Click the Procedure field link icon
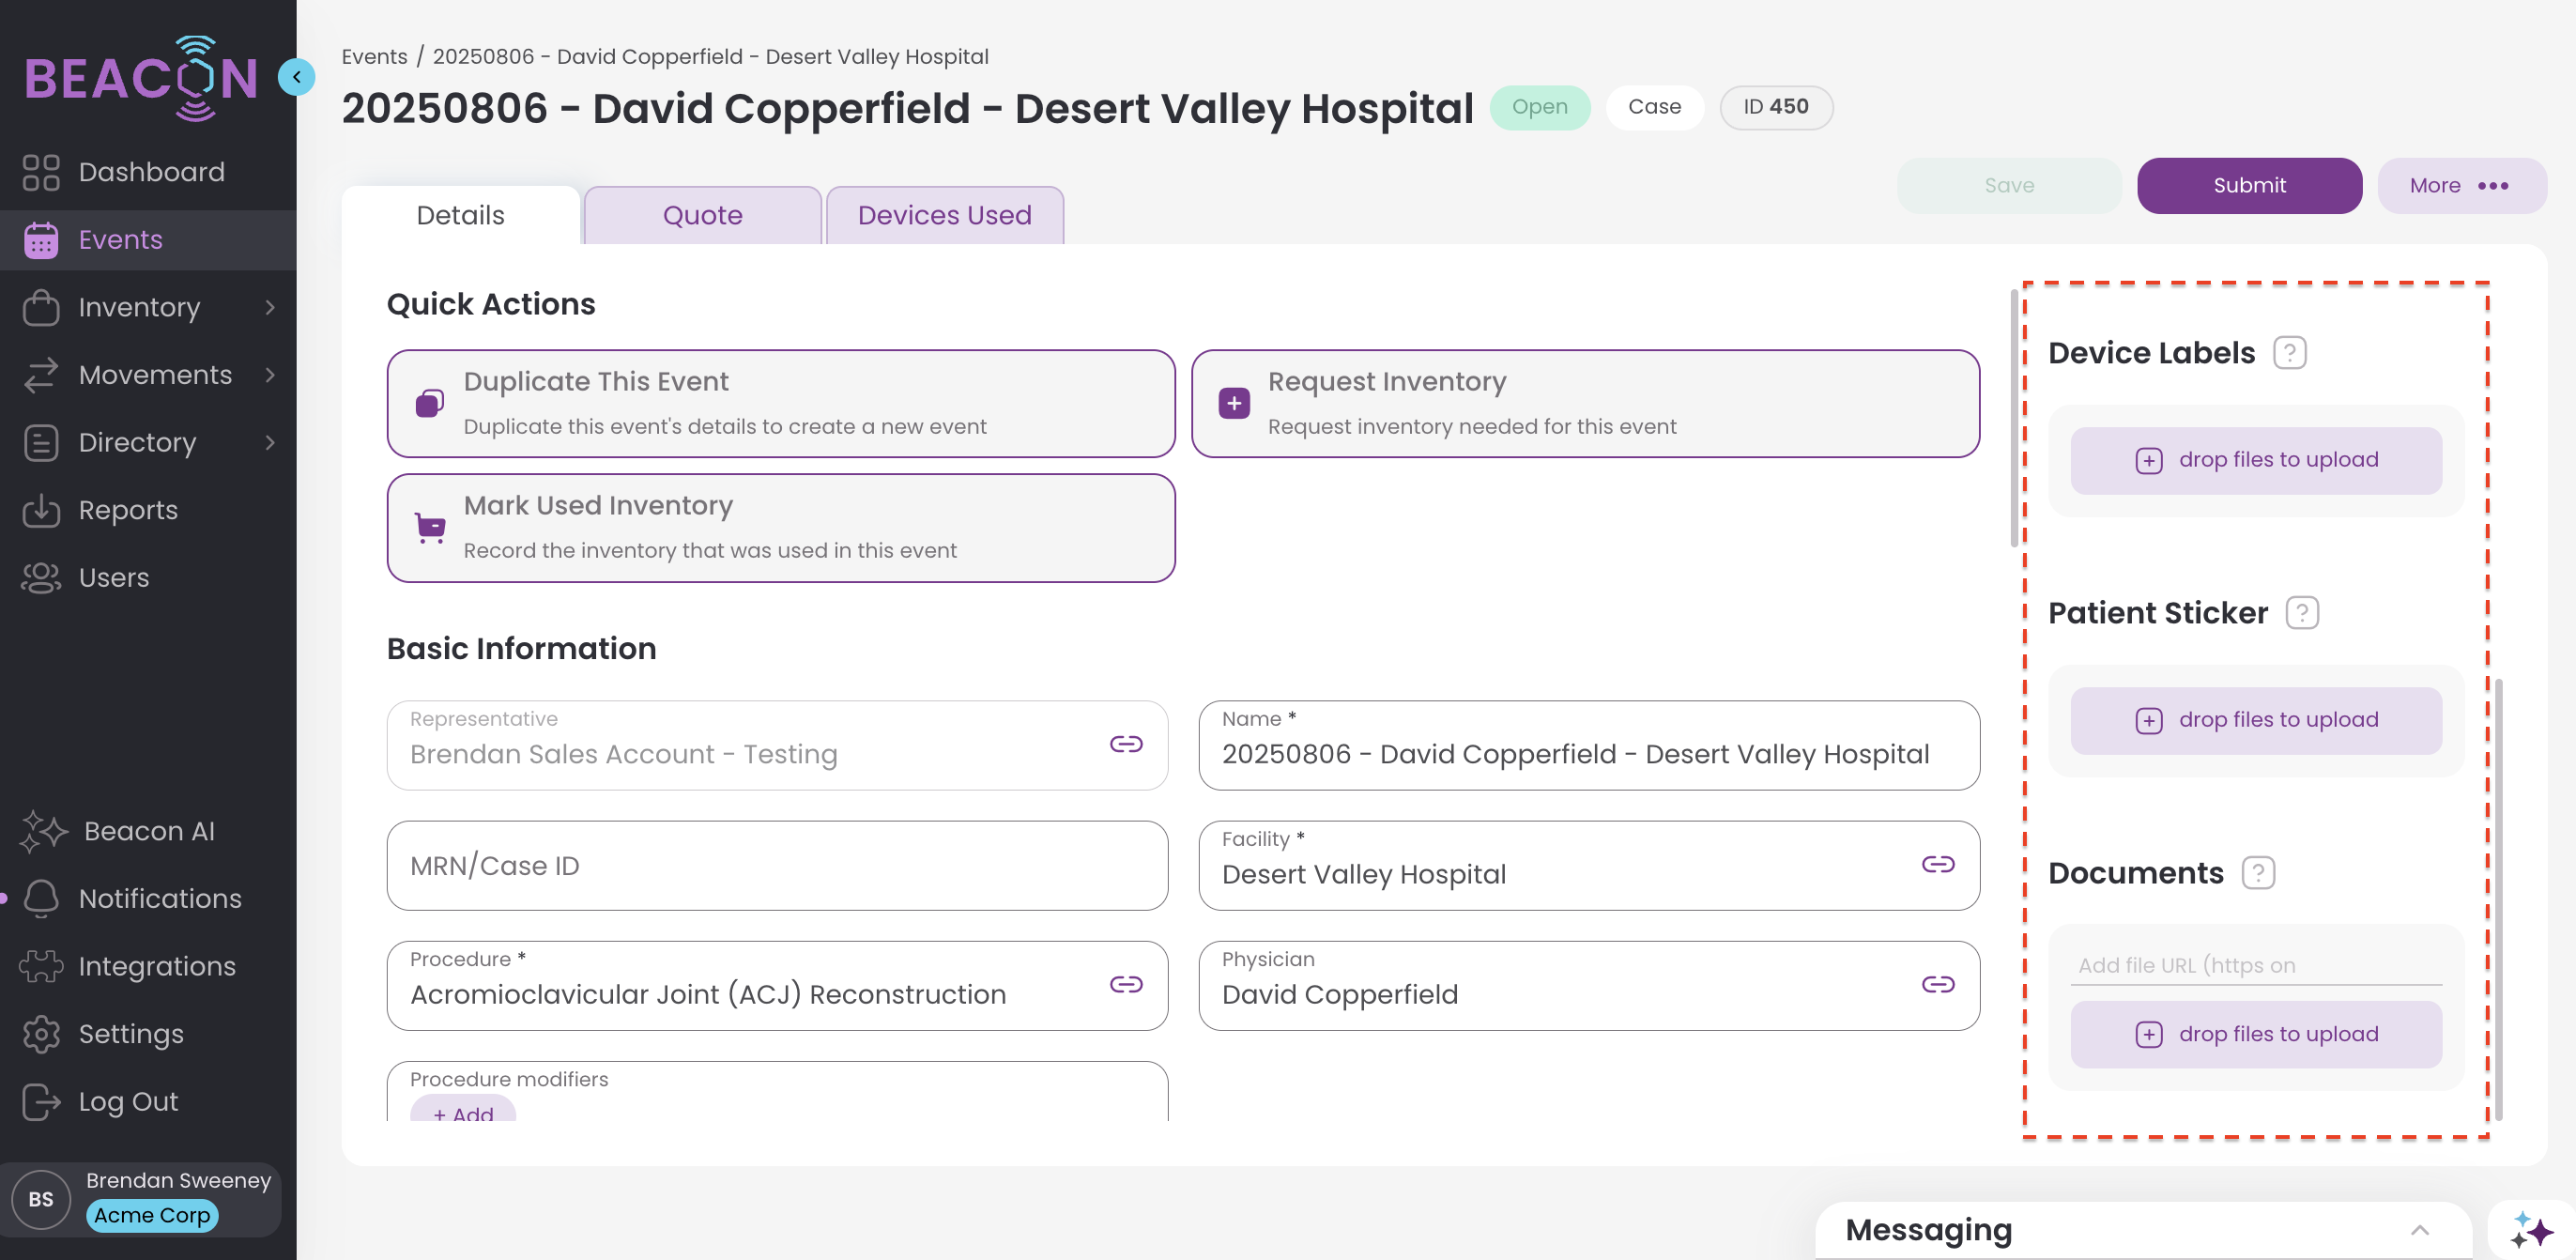 pos(1125,985)
